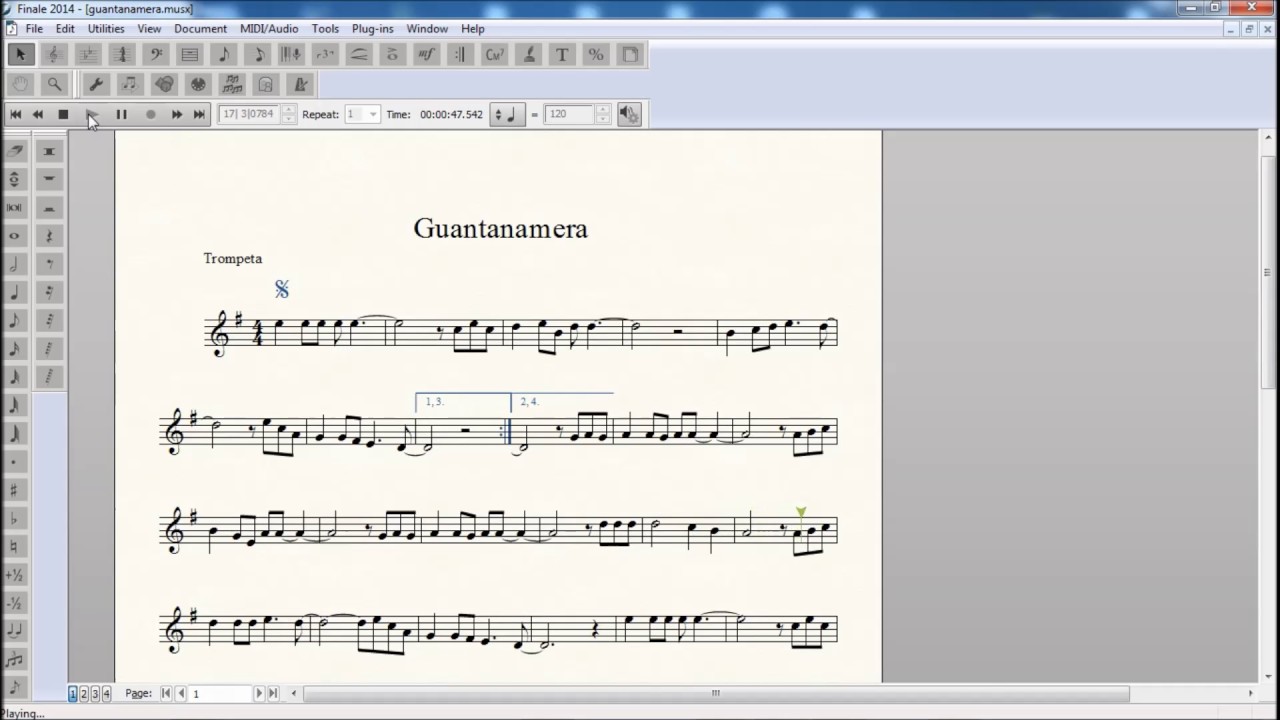
Task: Select the Page Layout tool
Action: [x=630, y=54]
